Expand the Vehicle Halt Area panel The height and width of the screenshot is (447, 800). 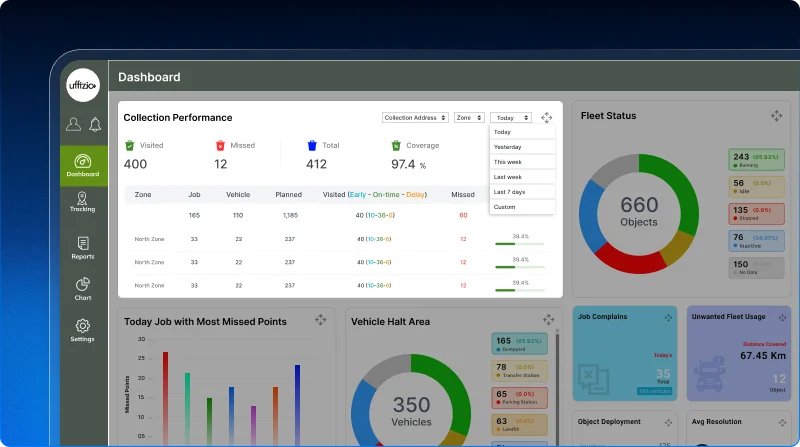pos(548,320)
